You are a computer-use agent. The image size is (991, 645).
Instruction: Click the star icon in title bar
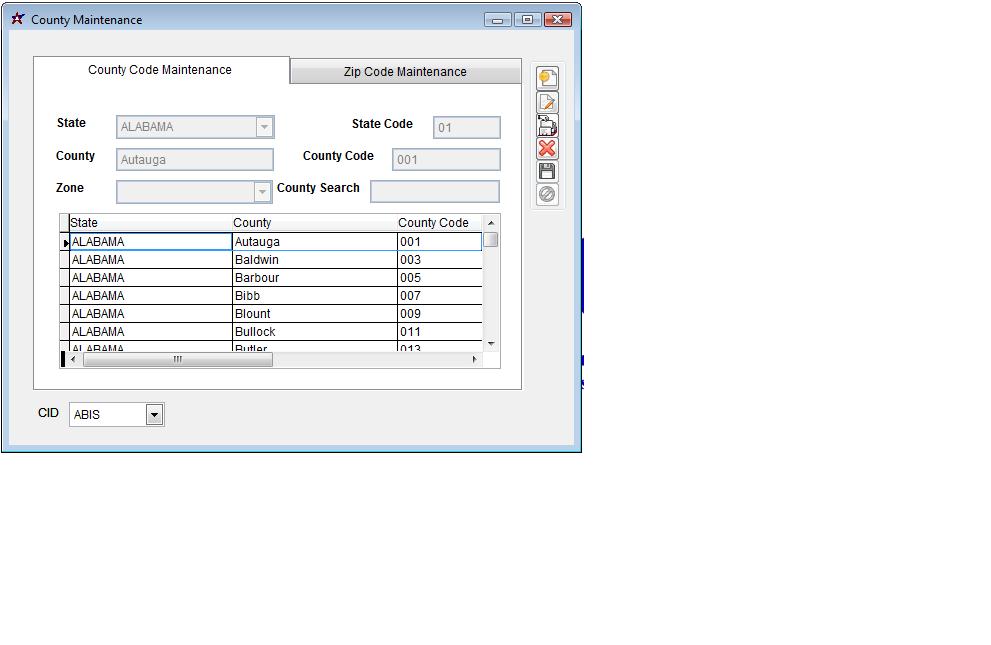click(x=17, y=19)
